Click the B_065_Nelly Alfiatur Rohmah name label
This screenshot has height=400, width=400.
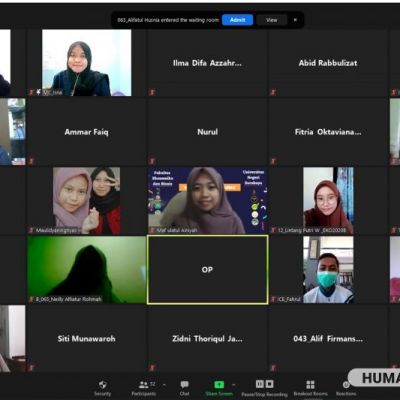click(69, 299)
